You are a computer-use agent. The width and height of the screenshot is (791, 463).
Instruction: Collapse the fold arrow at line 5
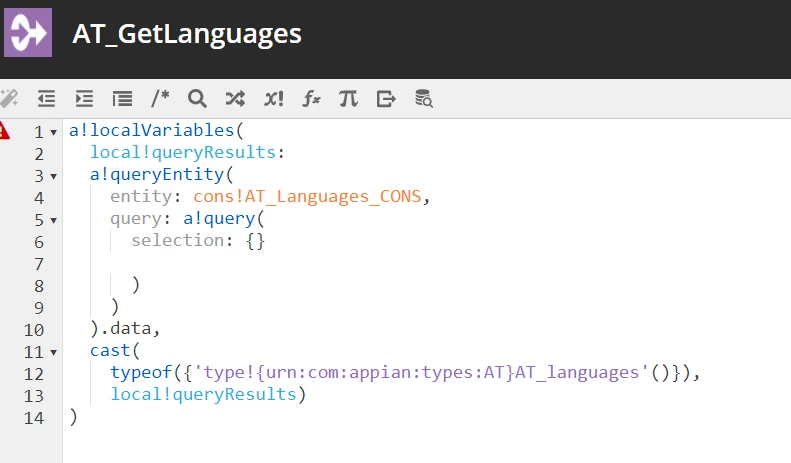point(53,220)
